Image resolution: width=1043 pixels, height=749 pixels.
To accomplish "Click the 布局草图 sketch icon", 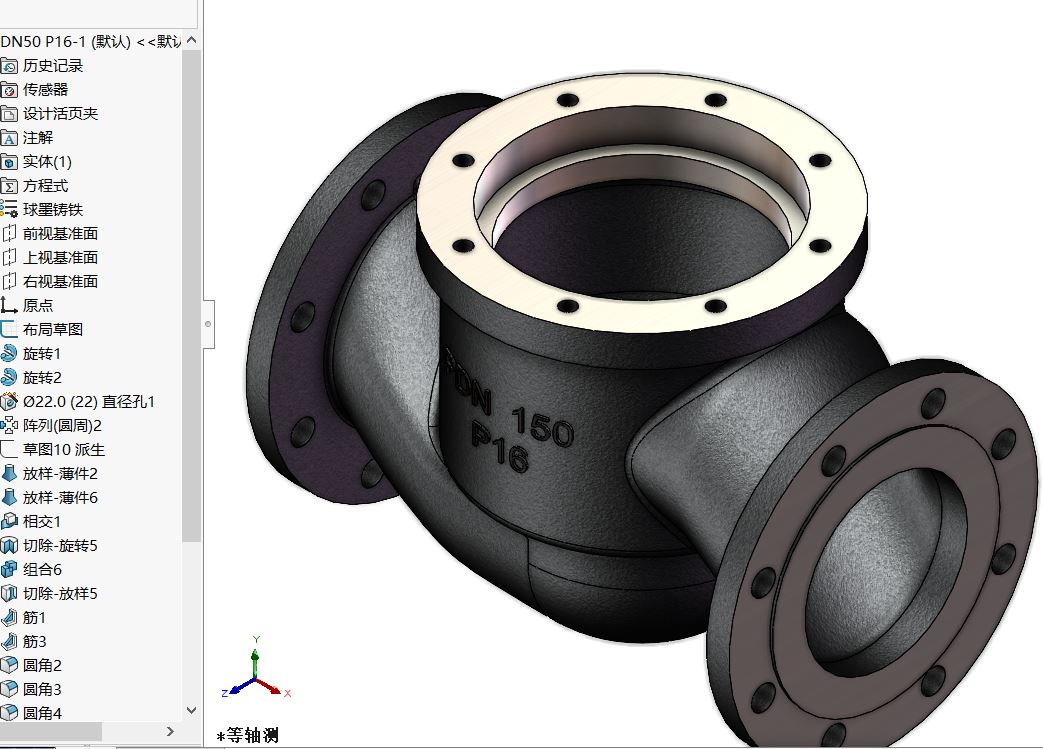I will [x=9, y=329].
